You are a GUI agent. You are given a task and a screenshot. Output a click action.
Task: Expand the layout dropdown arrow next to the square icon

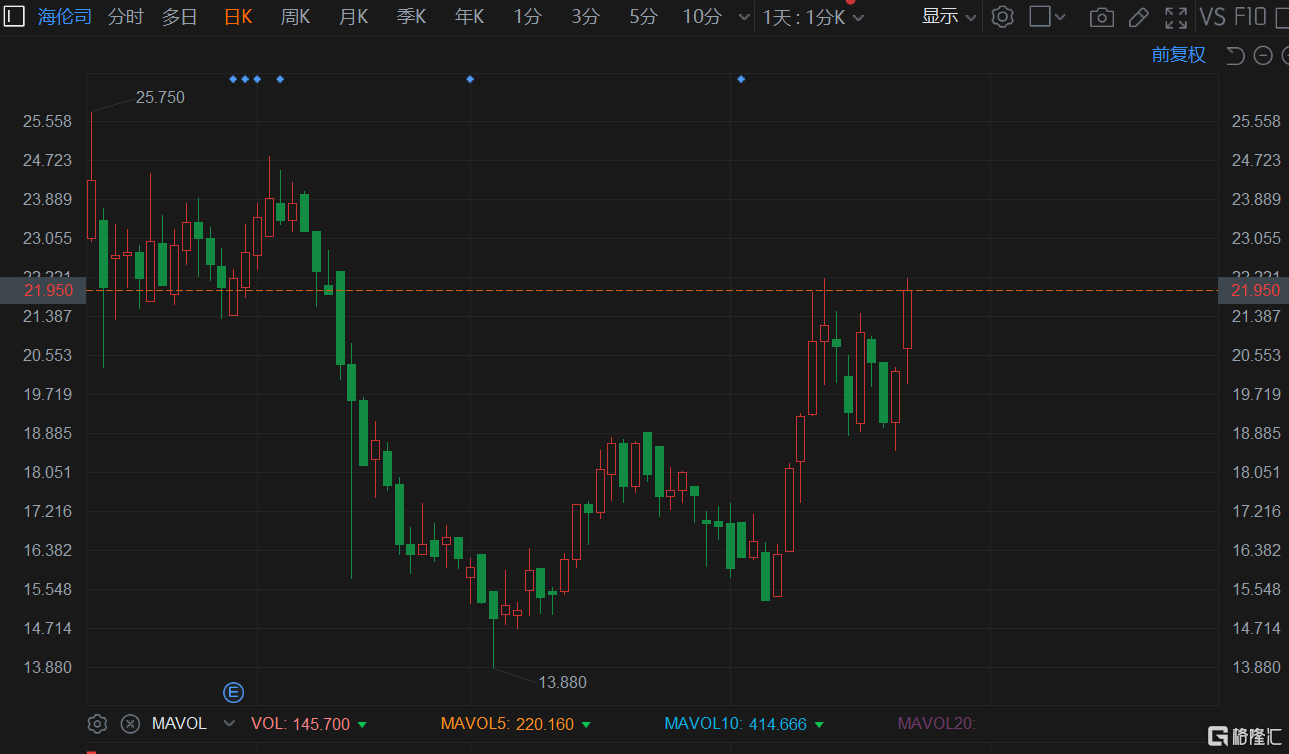coord(1061,17)
